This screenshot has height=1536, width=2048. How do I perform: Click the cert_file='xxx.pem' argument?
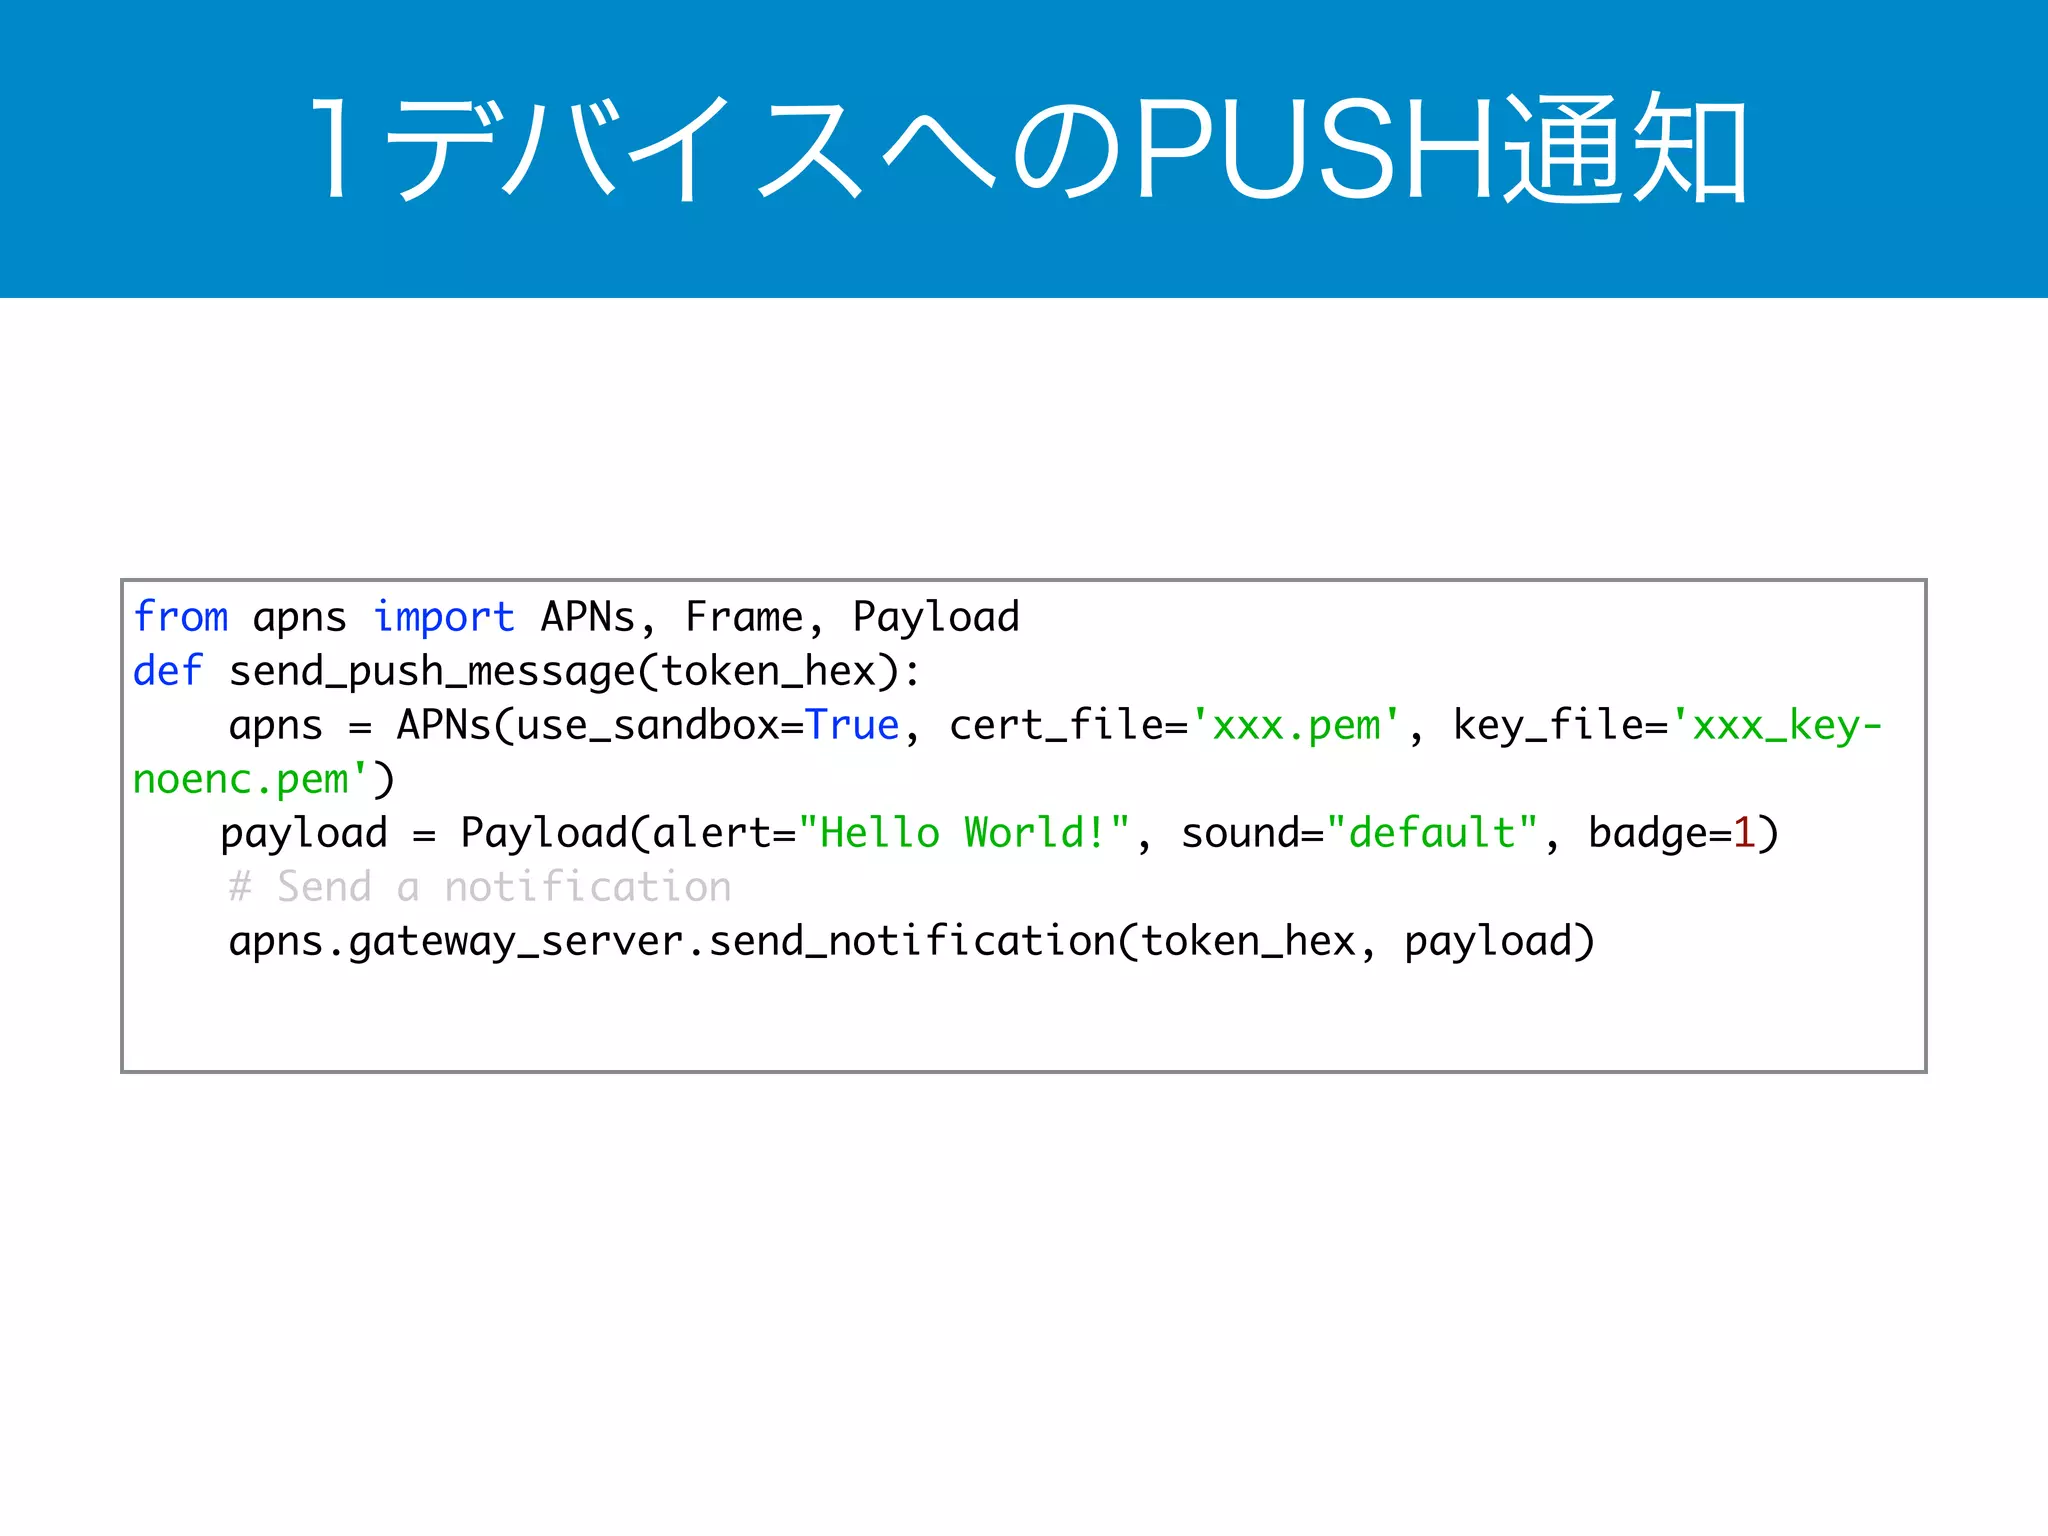pyautogui.click(x=1175, y=725)
